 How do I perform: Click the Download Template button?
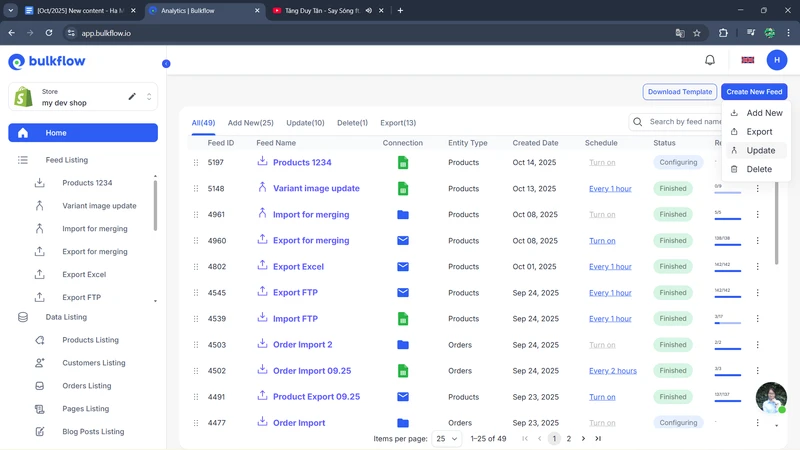click(x=680, y=92)
